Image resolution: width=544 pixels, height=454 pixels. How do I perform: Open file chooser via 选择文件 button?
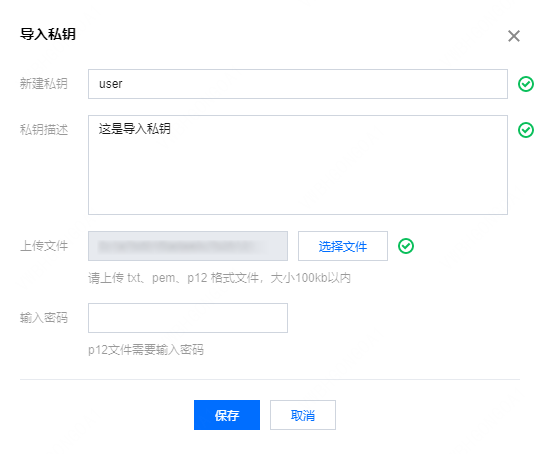(x=343, y=246)
